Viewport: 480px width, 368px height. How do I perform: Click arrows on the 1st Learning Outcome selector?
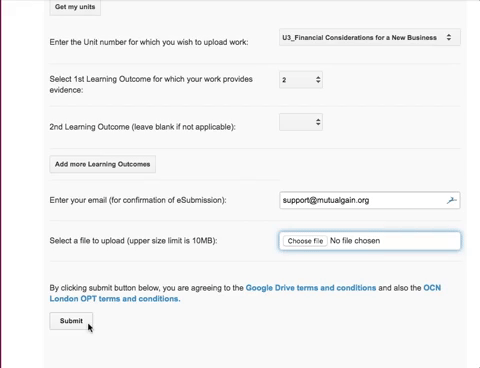(318, 80)
